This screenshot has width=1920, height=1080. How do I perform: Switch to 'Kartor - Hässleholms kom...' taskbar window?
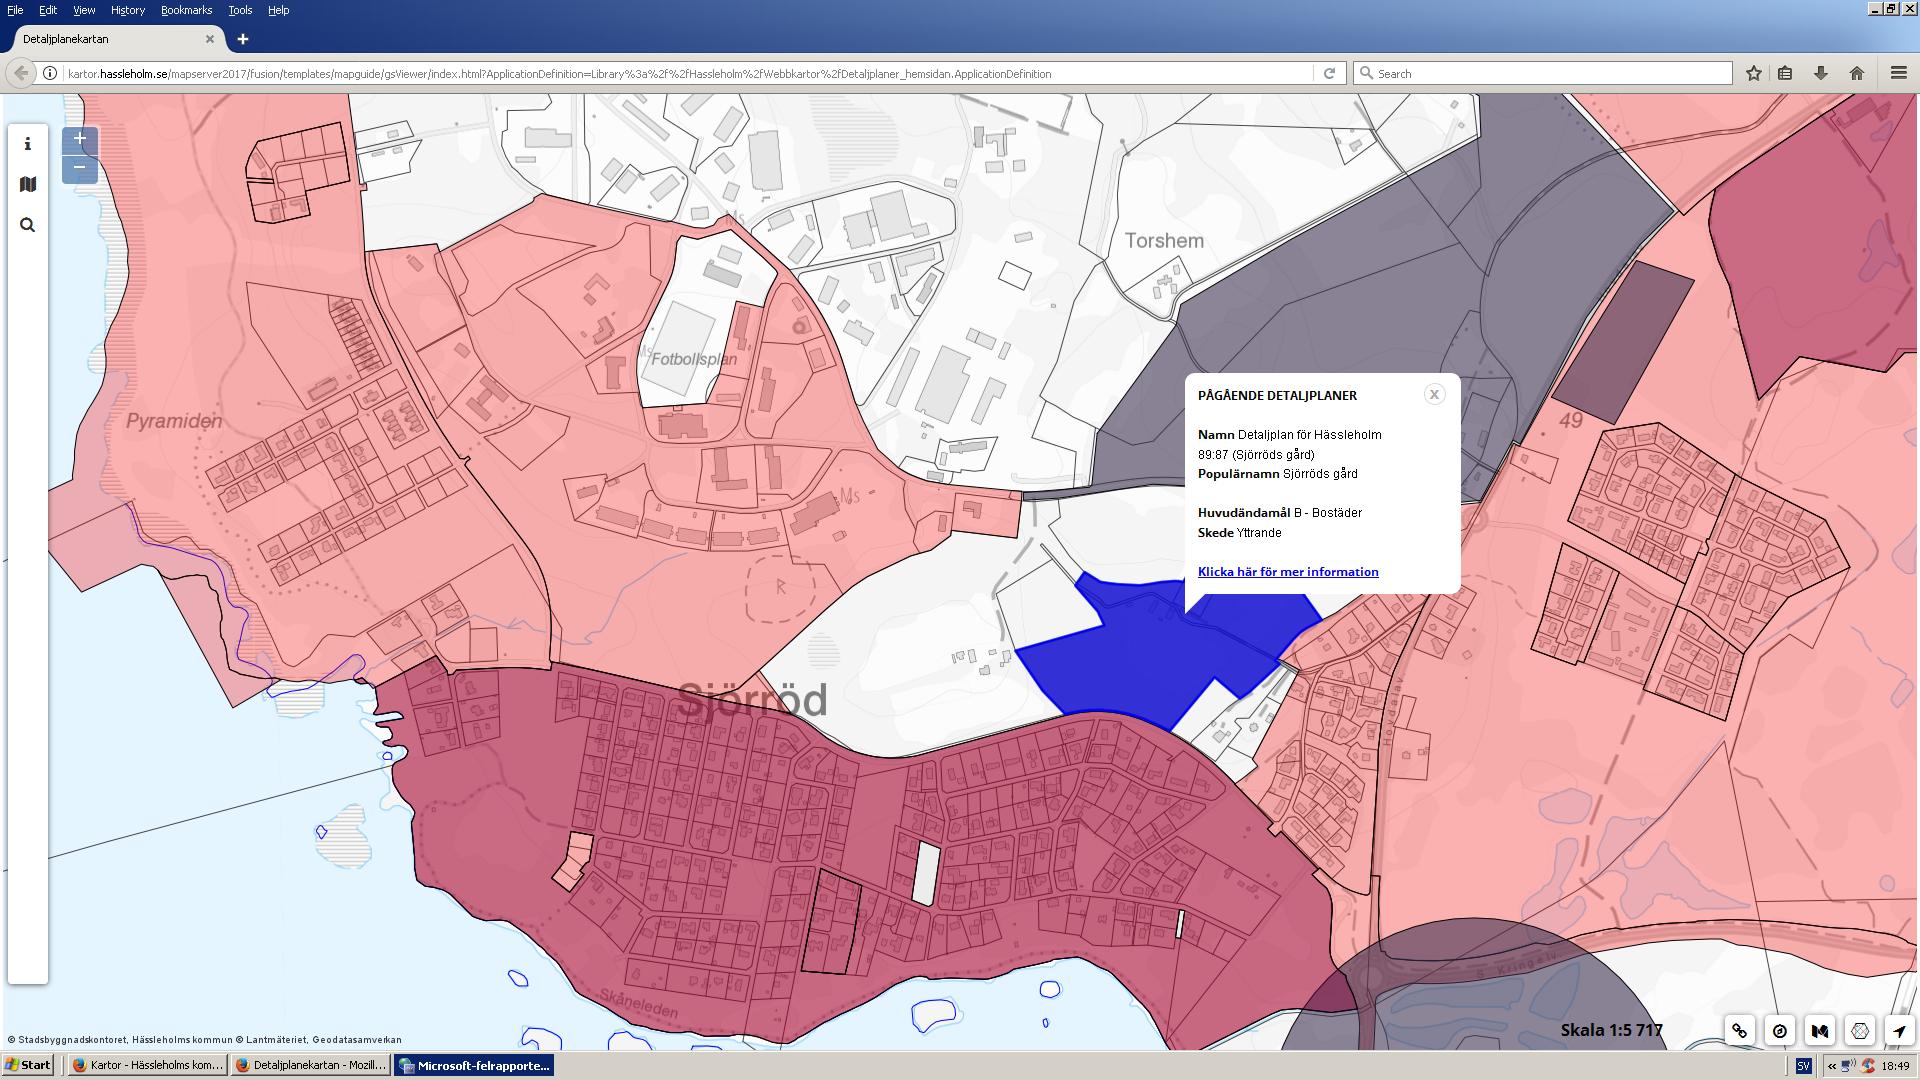[x=148, y=1065]
